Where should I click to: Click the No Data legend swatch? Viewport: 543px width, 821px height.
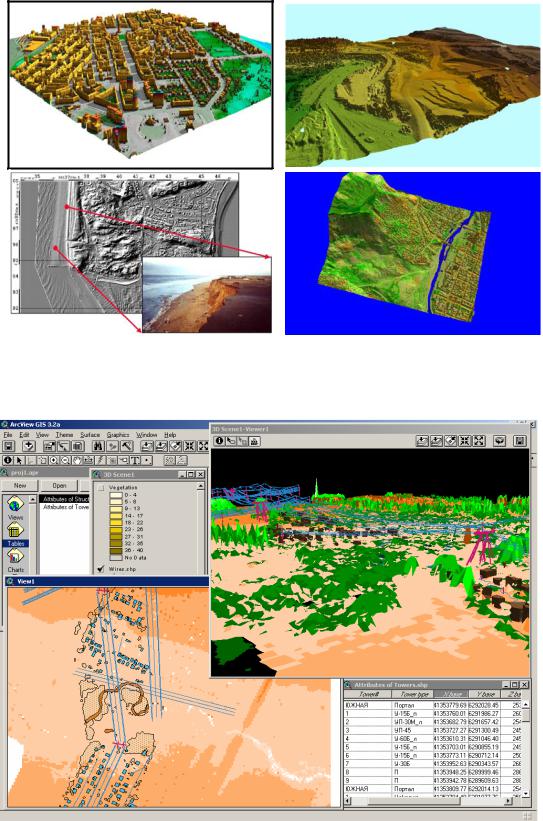coord(116,558)
